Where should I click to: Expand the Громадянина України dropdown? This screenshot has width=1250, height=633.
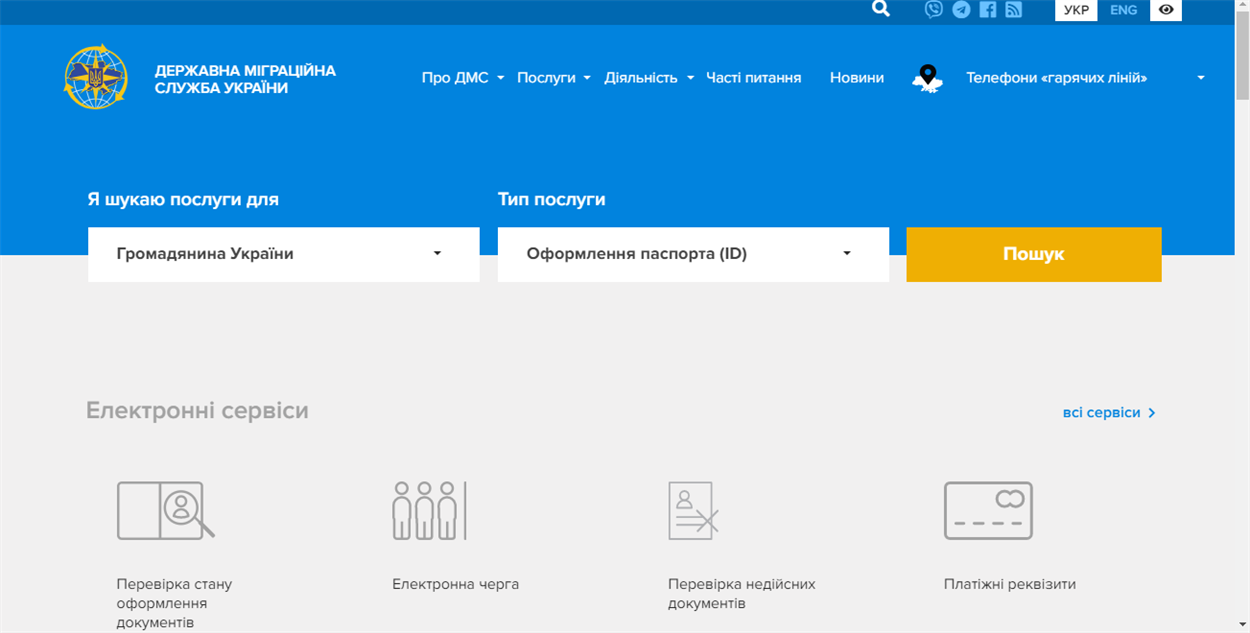[x=284, y=254]
